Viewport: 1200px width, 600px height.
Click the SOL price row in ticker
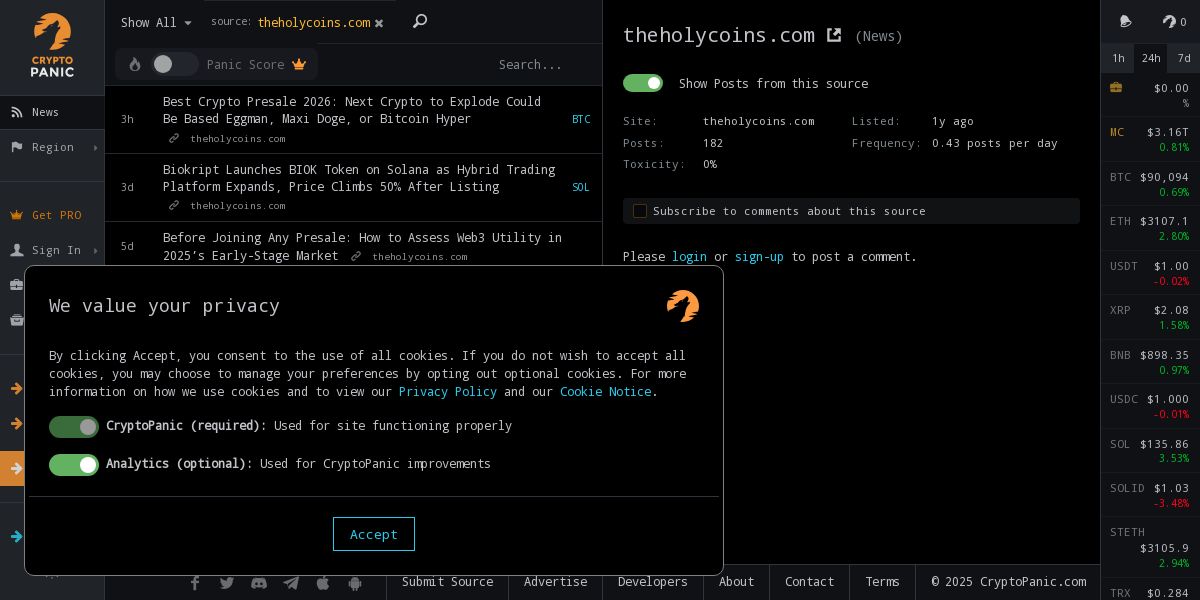1150,451
